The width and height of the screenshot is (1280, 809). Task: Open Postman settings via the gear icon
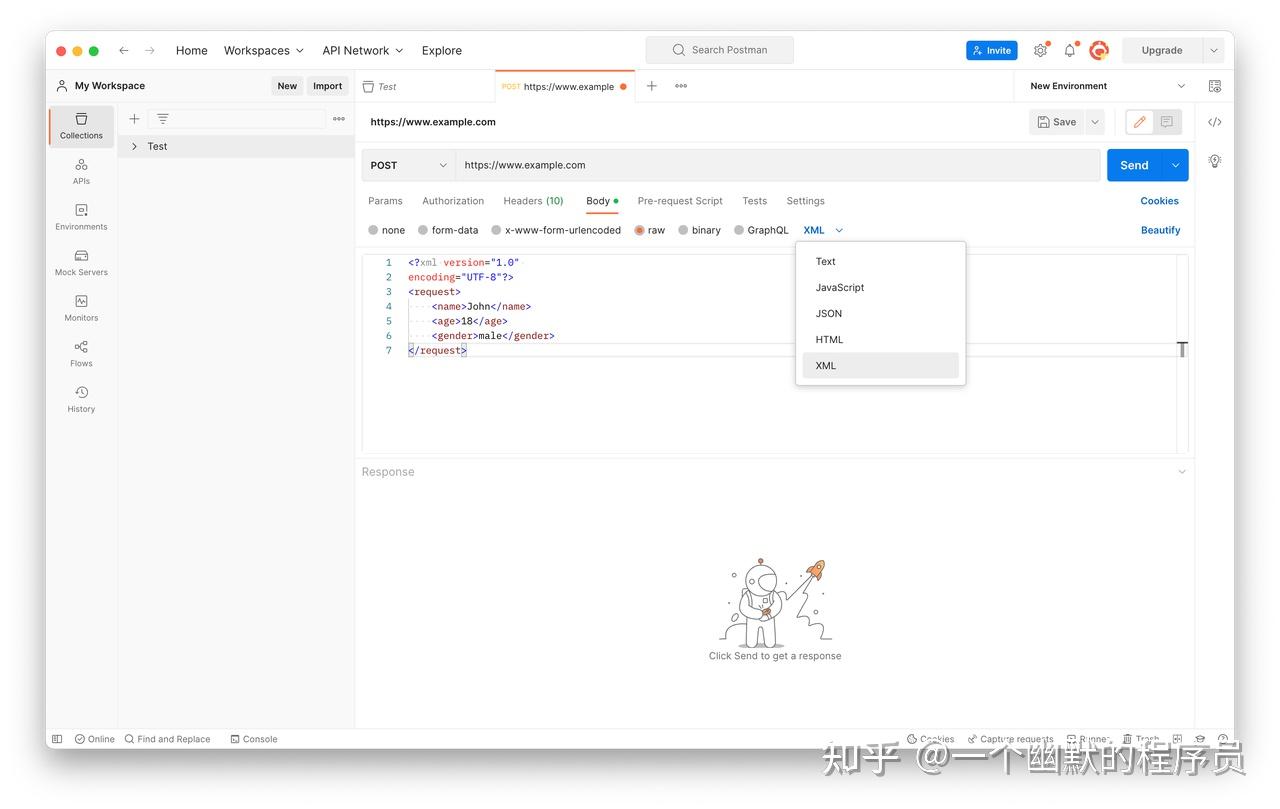click(1040, 50)
